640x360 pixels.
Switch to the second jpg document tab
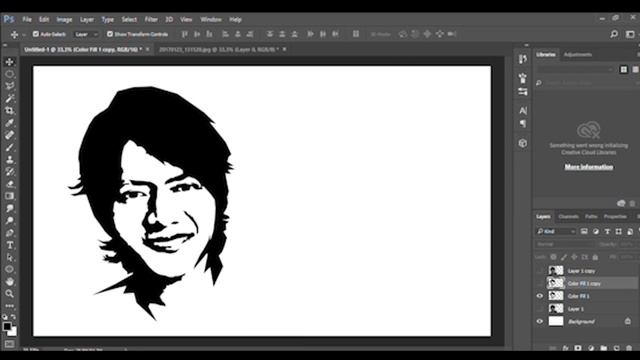(219, 49)
